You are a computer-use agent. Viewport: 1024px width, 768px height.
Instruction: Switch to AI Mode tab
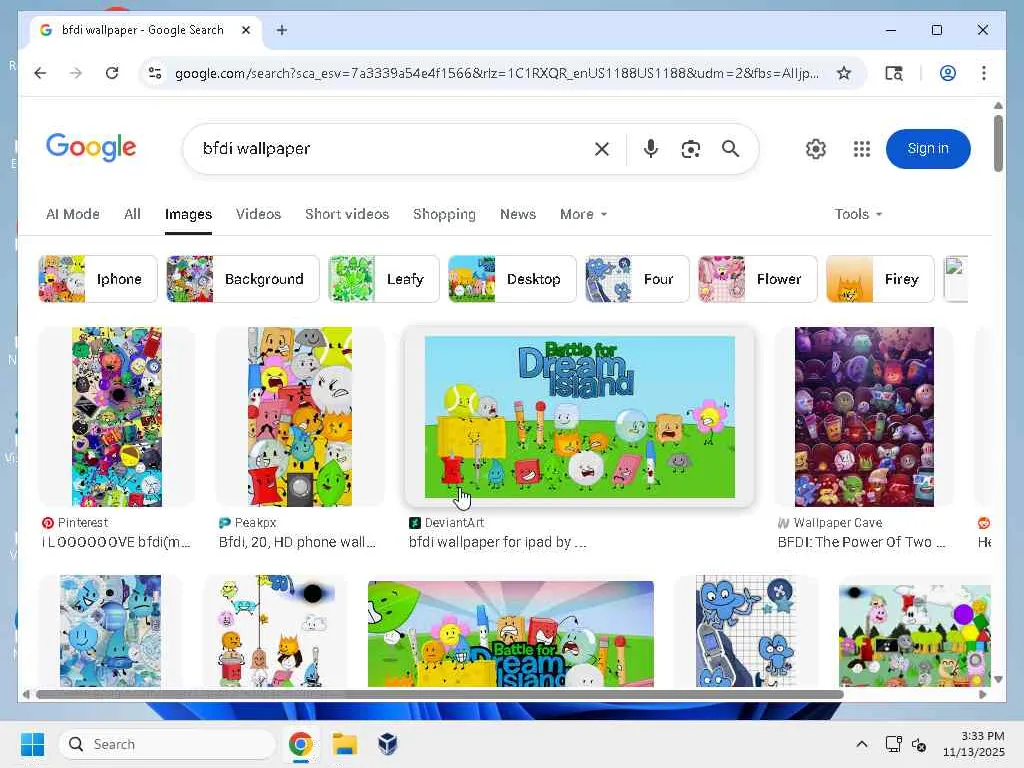pyautogui.click(x=72, y=214)
